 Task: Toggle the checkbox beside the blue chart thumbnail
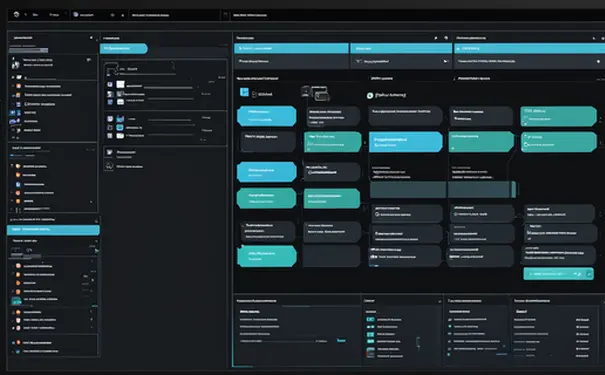110,119
